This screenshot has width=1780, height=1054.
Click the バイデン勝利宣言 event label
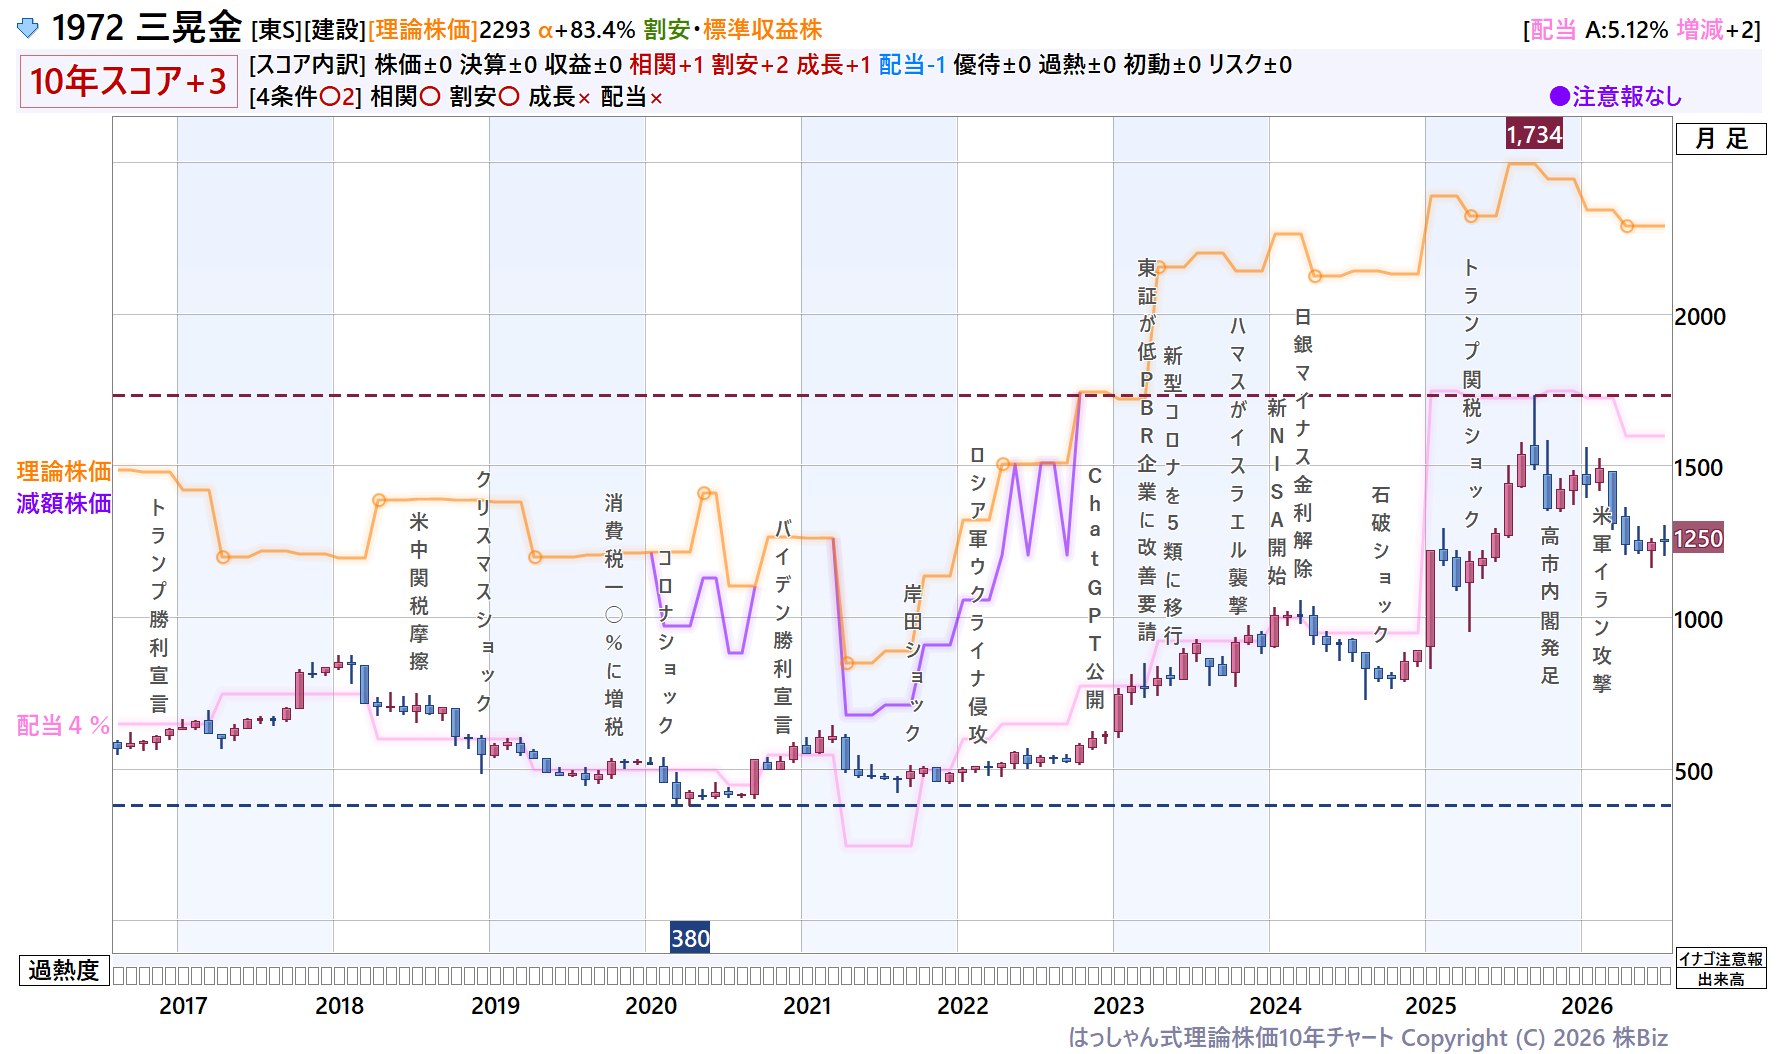click(783, 626)
